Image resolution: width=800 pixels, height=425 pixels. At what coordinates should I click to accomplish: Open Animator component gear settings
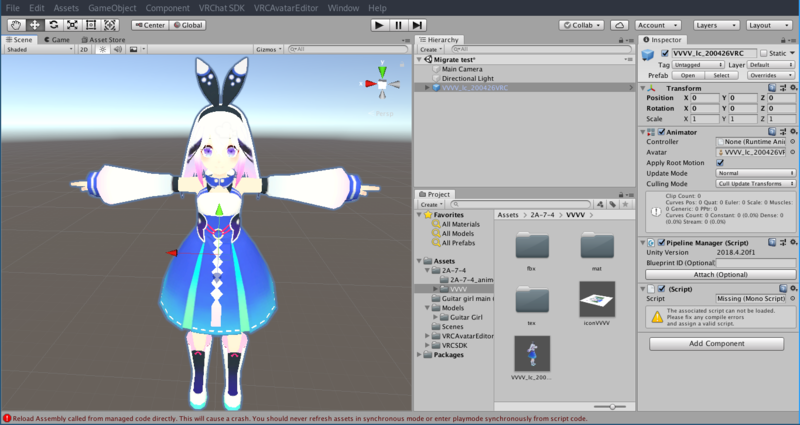793,132
